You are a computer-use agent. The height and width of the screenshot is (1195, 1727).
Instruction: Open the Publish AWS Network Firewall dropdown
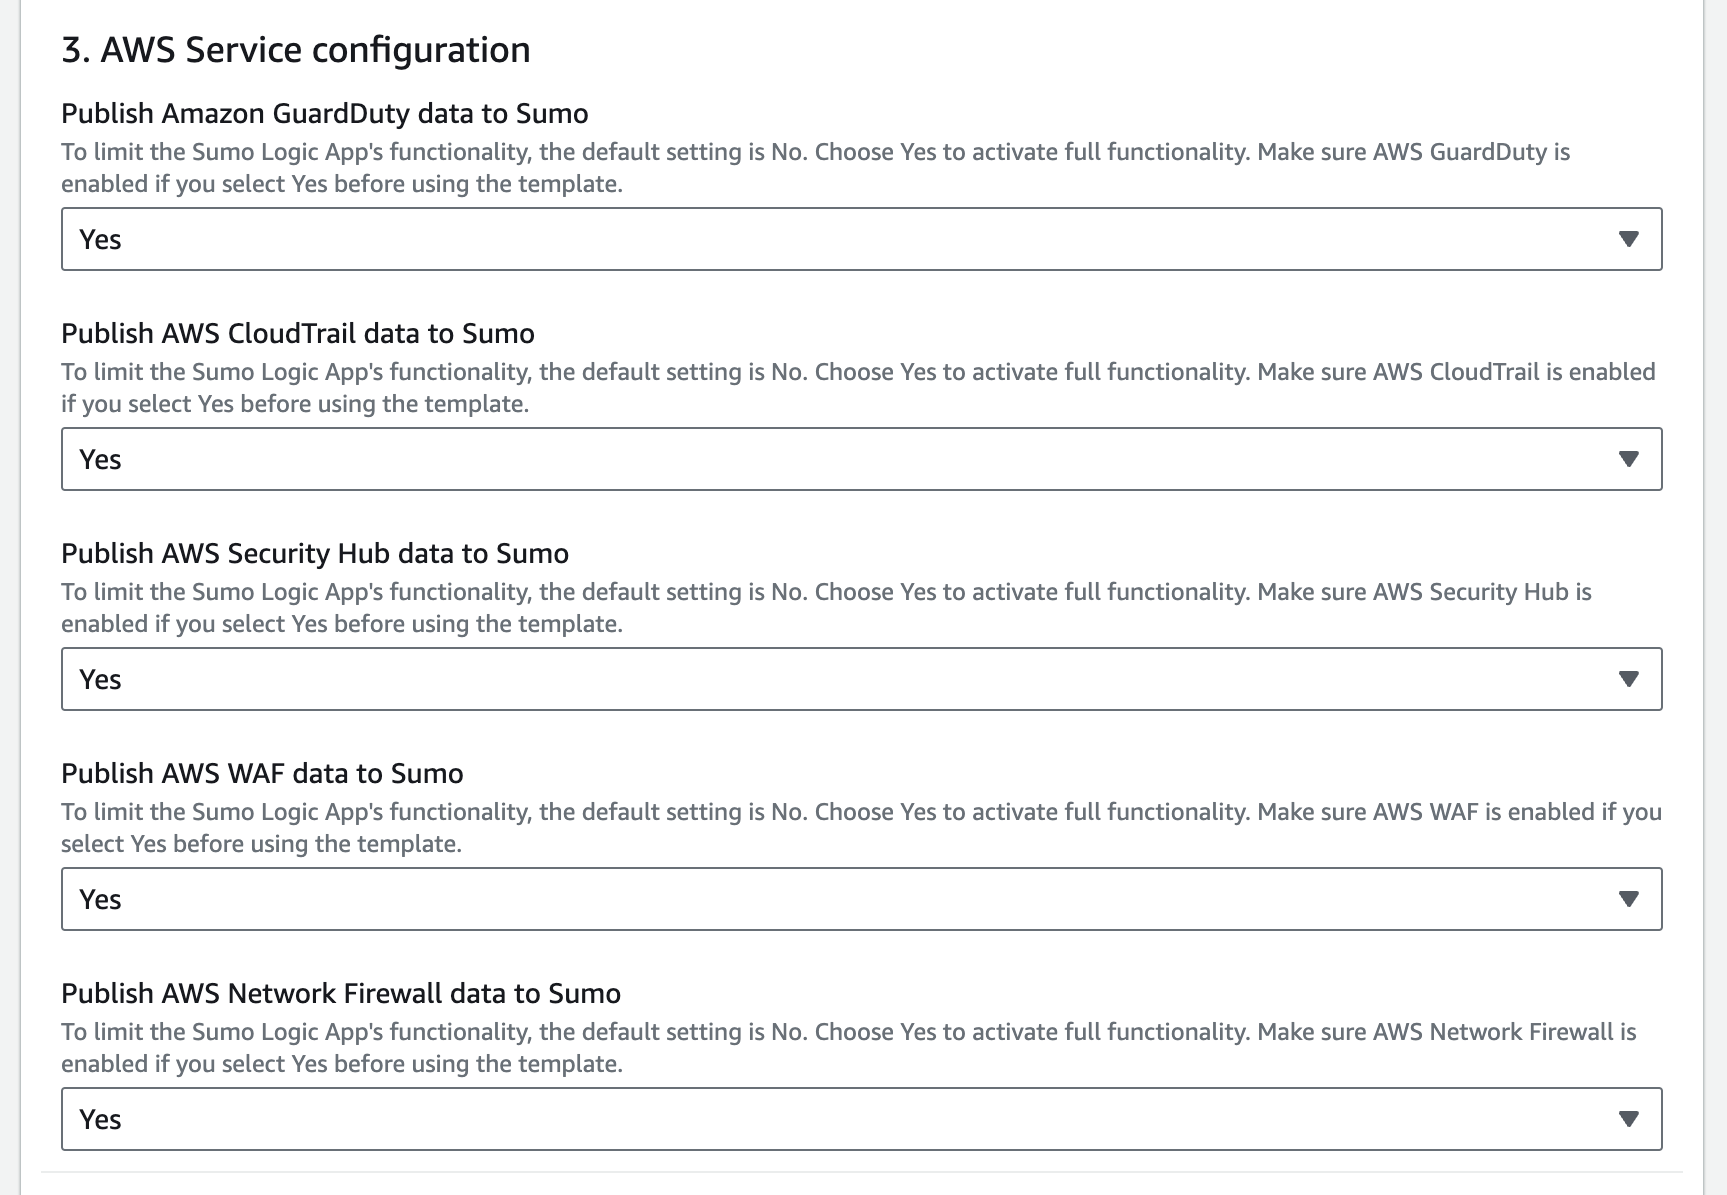[860, 1119]
